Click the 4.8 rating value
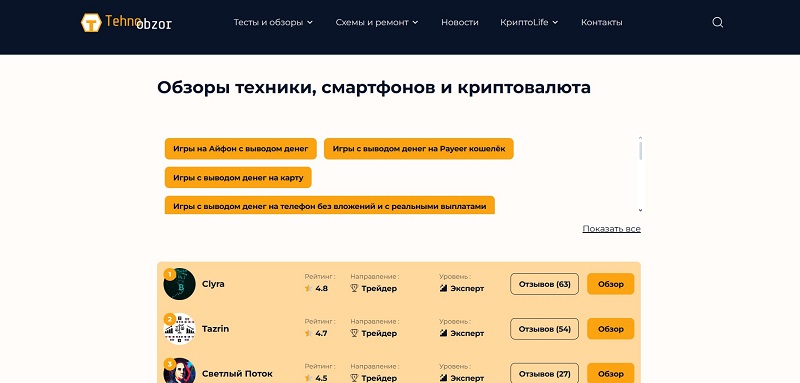The width and height of the screenshot is (800, 383). (x=321, y=289)
